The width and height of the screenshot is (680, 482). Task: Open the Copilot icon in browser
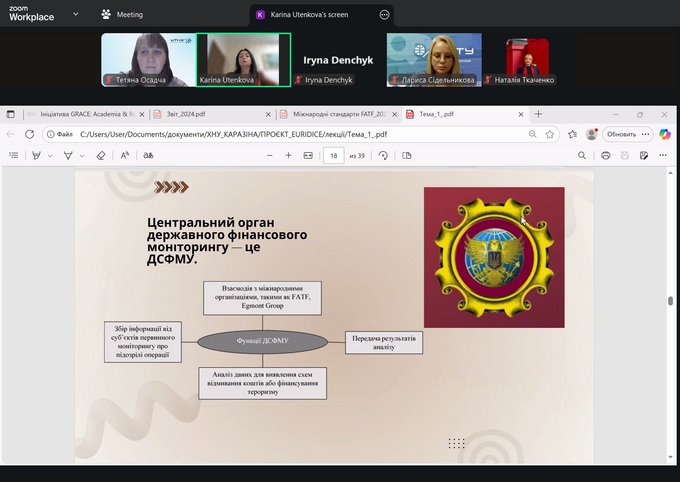pyautogui.click(x=664, y=134)
